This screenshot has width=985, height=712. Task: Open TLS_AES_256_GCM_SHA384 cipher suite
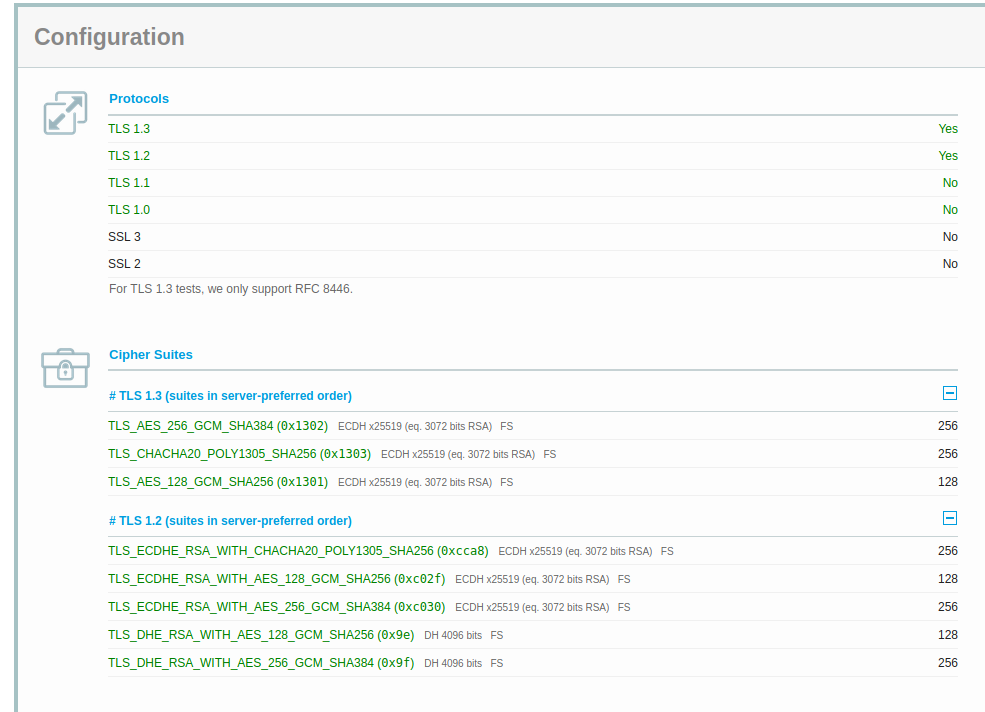click(x=218, y=426)
